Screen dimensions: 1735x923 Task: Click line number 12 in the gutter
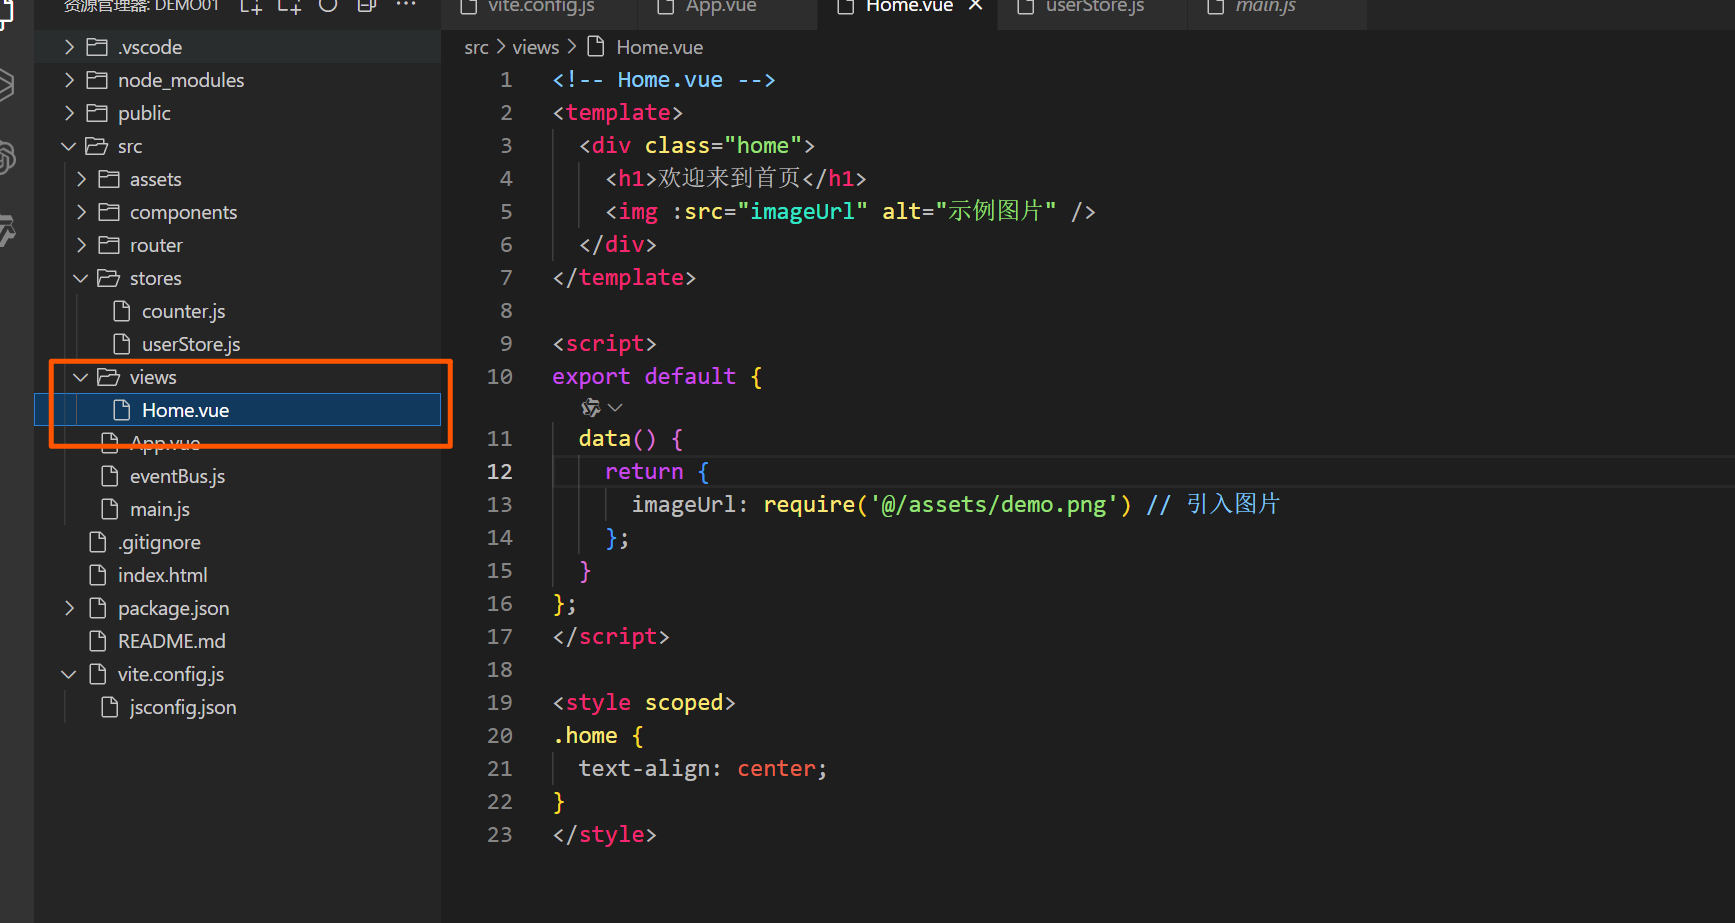(x=499, y=471)
